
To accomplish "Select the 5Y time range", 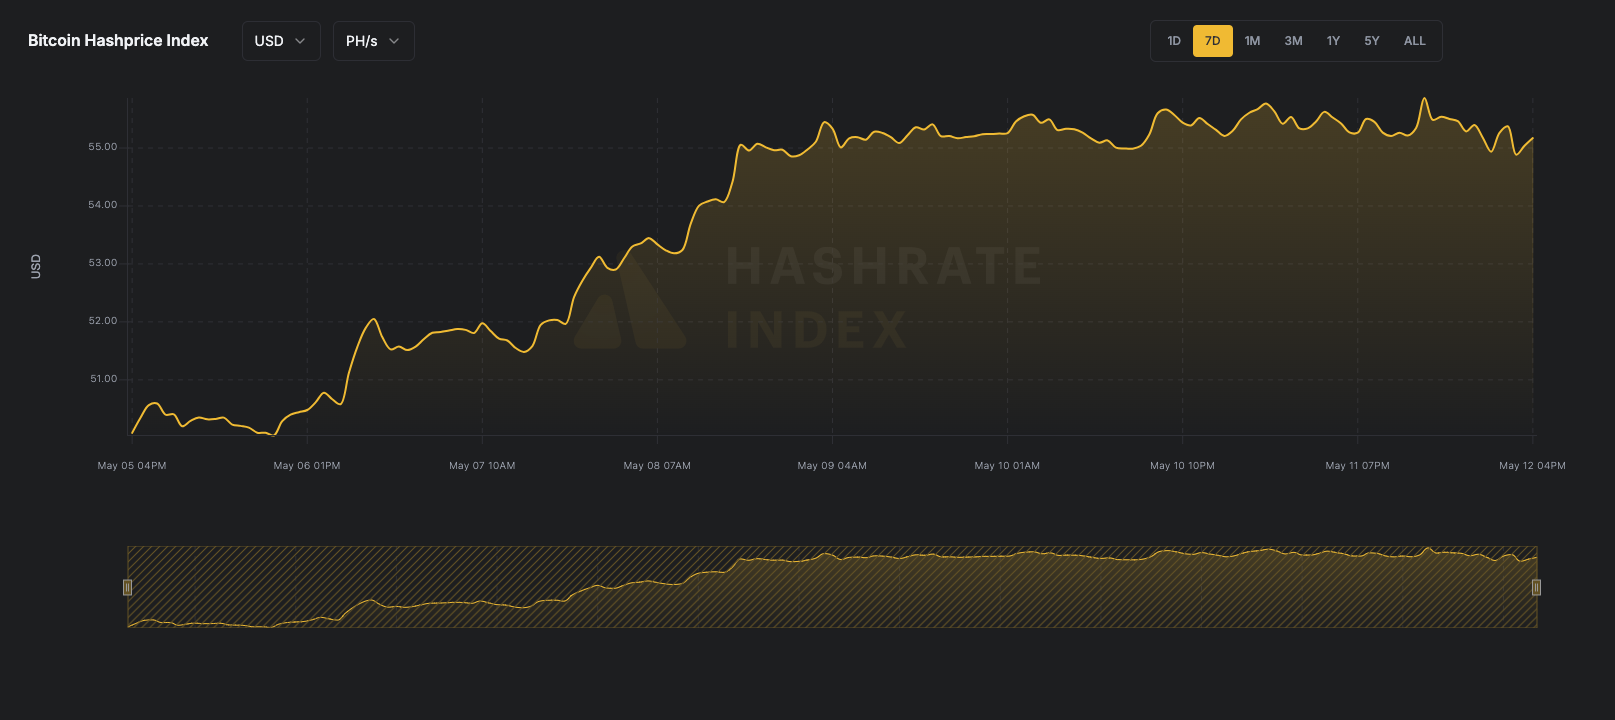I will point(1372,41).
